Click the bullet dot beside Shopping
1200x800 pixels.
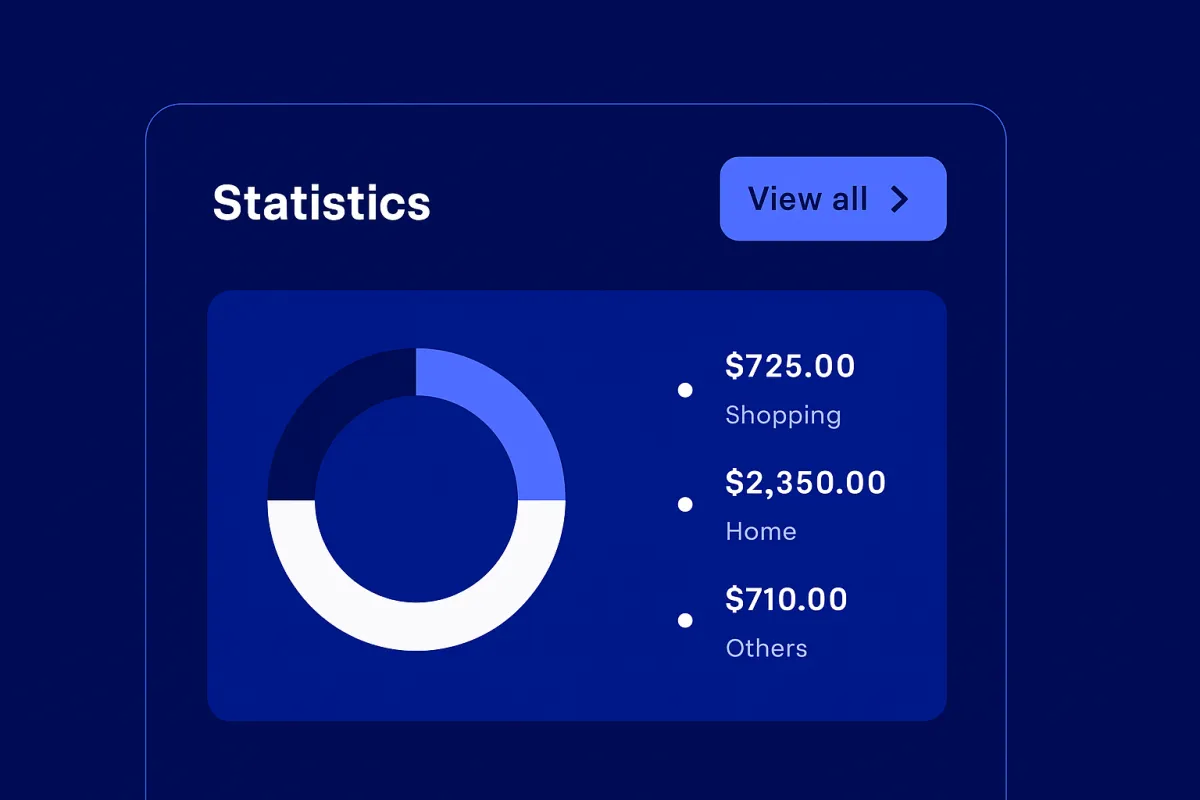coord(685,390)
